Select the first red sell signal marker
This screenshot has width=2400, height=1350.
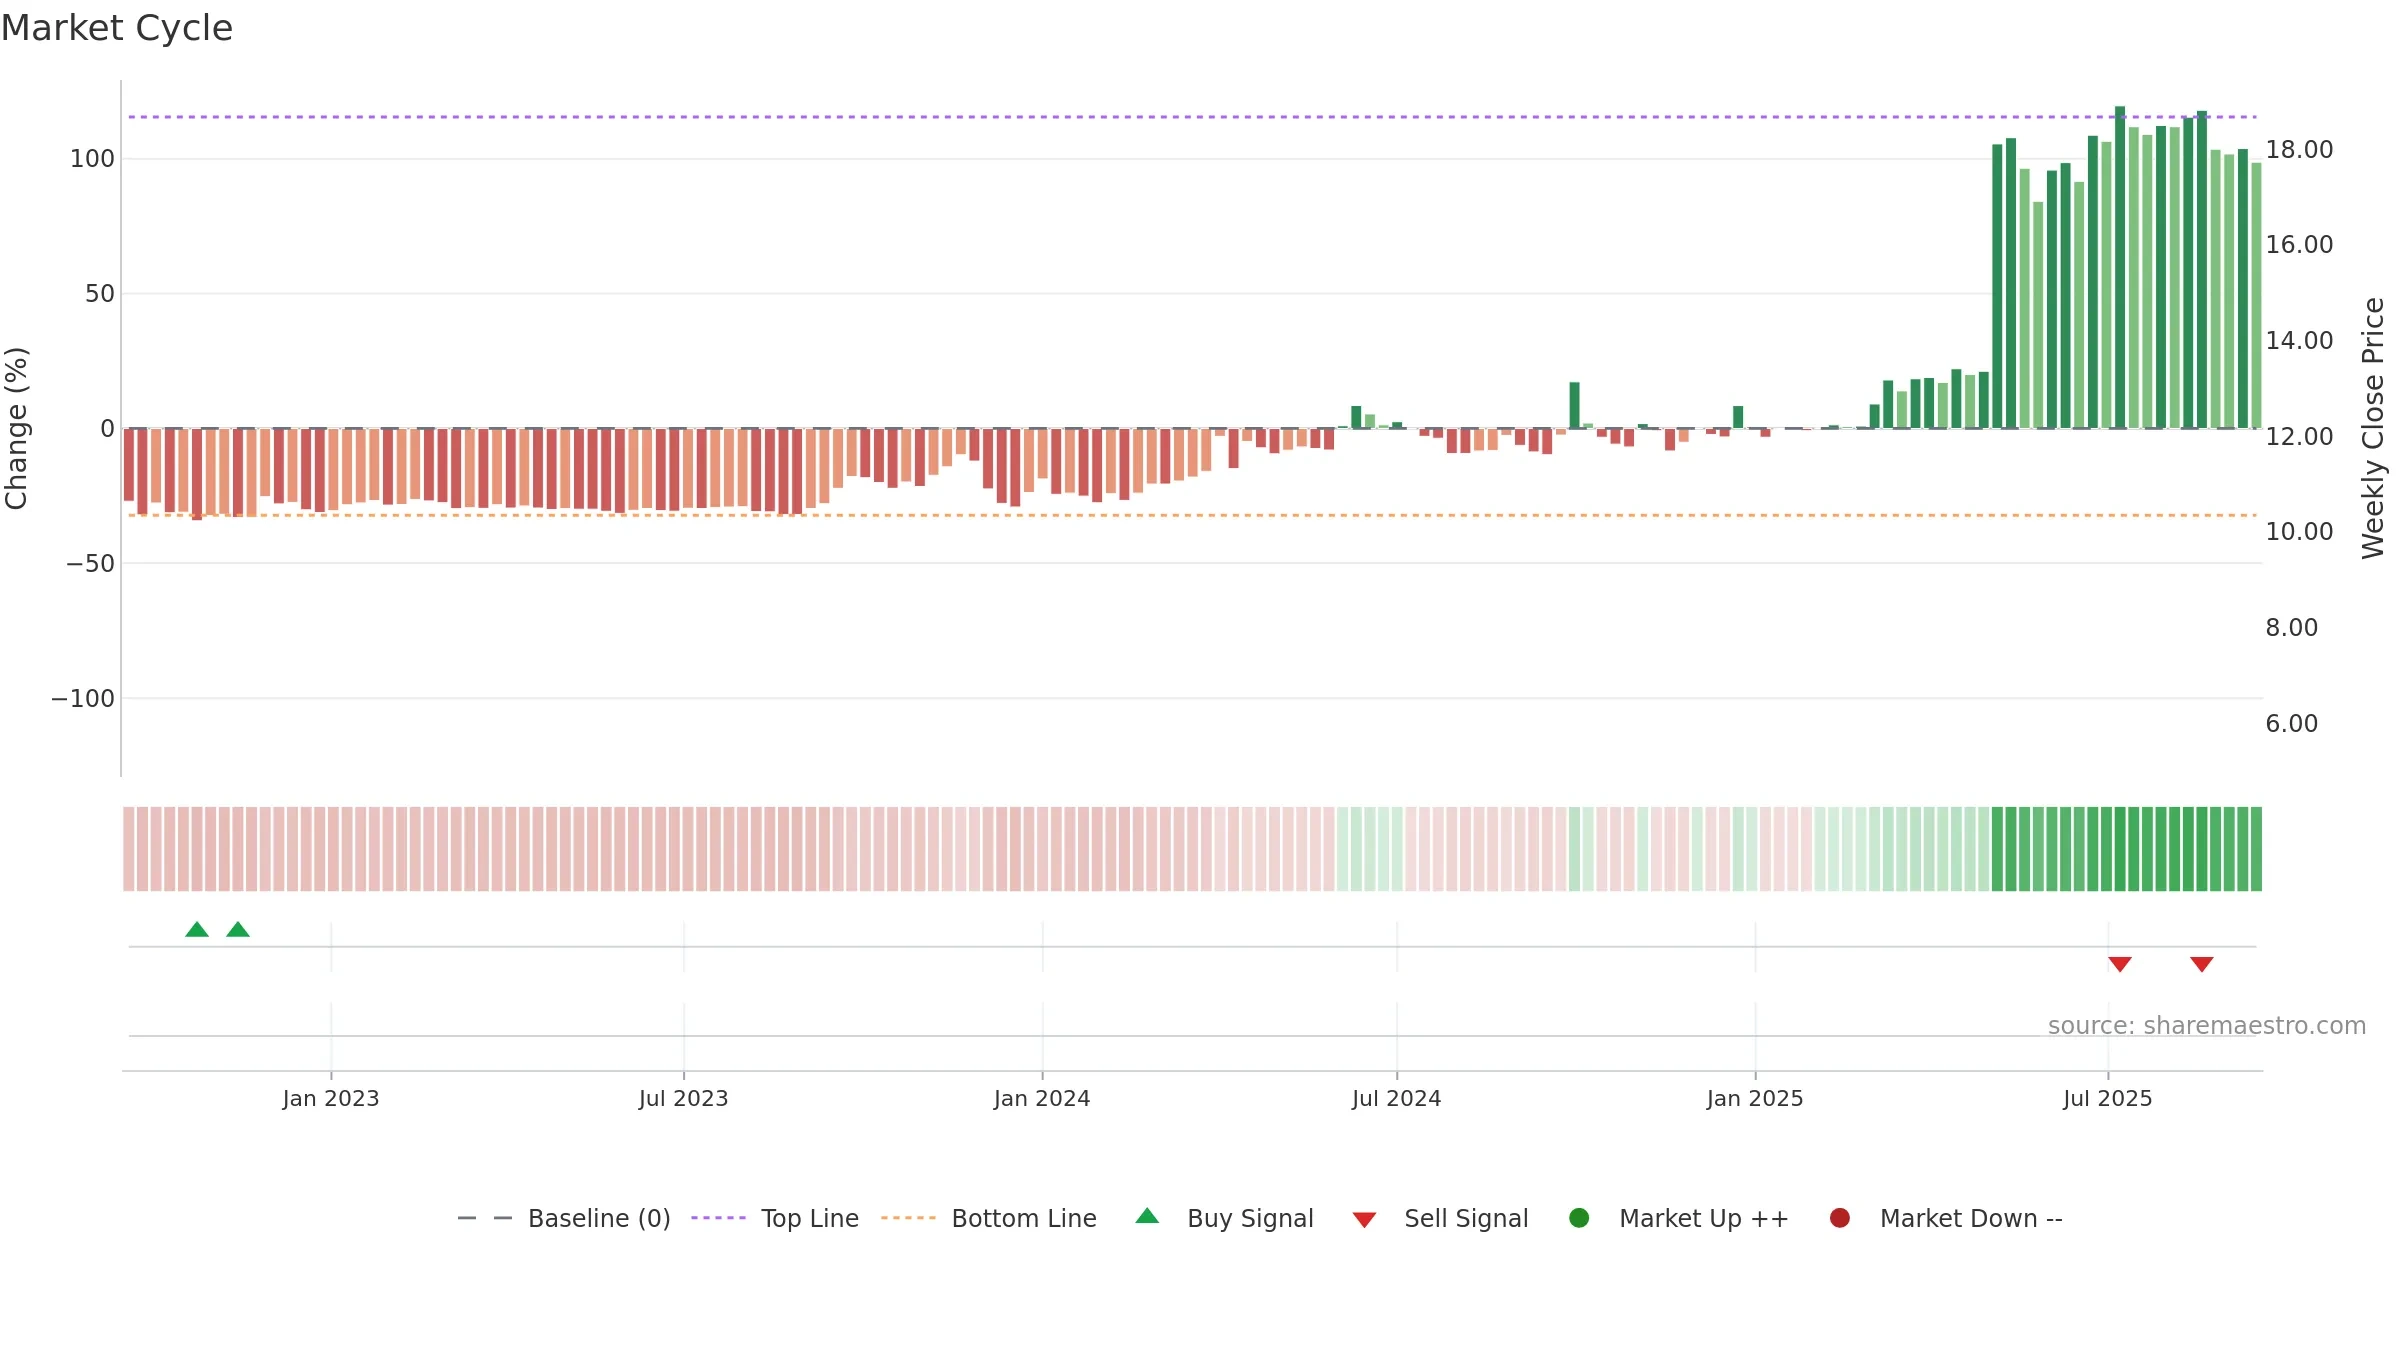[x=2120, y=964]
